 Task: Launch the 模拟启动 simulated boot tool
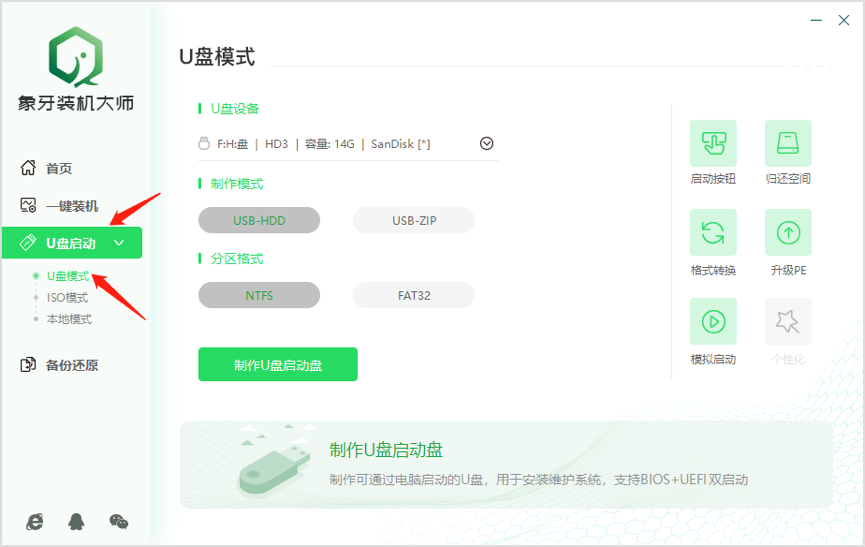click(x=713, y=321)
